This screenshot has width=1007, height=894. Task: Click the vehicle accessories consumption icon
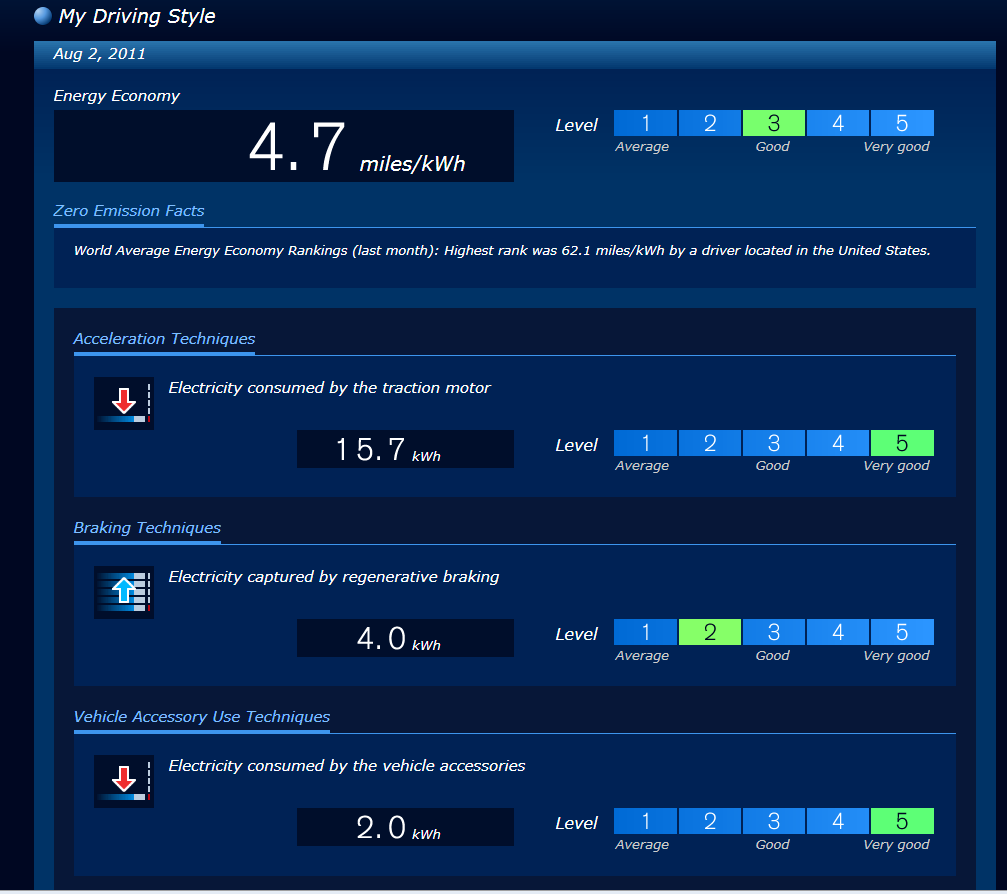(123, 781)
